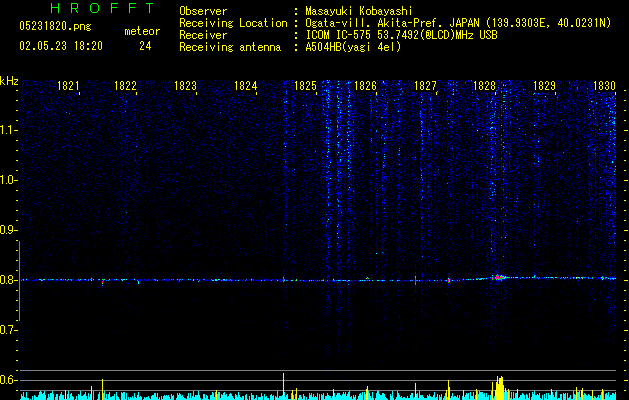Click the Receiving Location label
Image resolution: width=629 pixels, height=400 pixels.
click(x=233, y=23)
